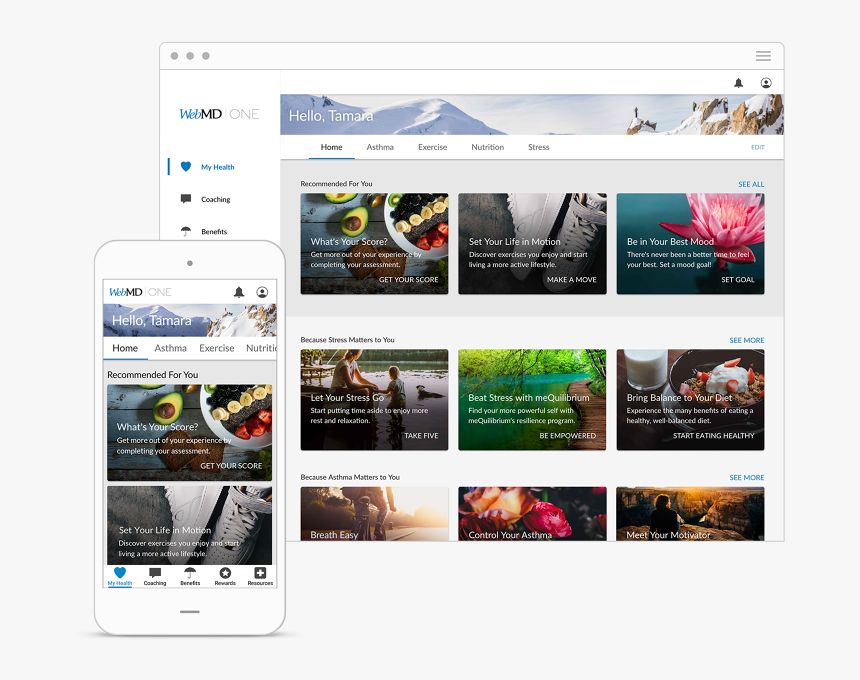This screenshot has width=860, height=680.
Task: Tap Rewards star icon in mobile bottom bar
Action: coord(225,574)
